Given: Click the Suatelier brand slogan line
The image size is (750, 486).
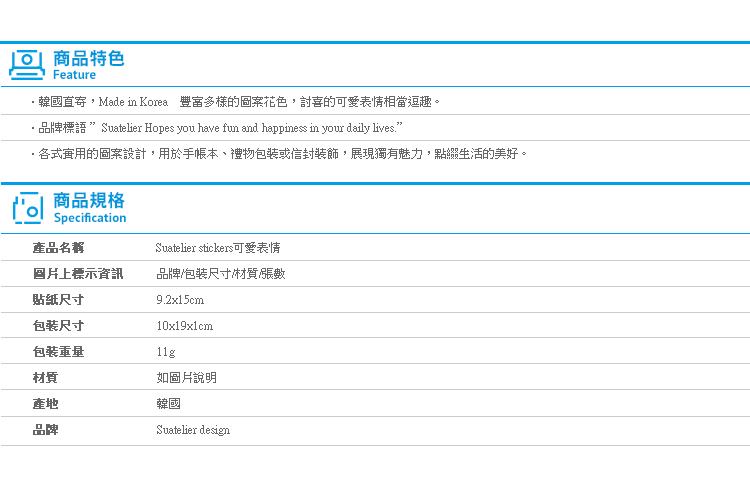Looking at the screenshot, I should [x=218, y=128].
